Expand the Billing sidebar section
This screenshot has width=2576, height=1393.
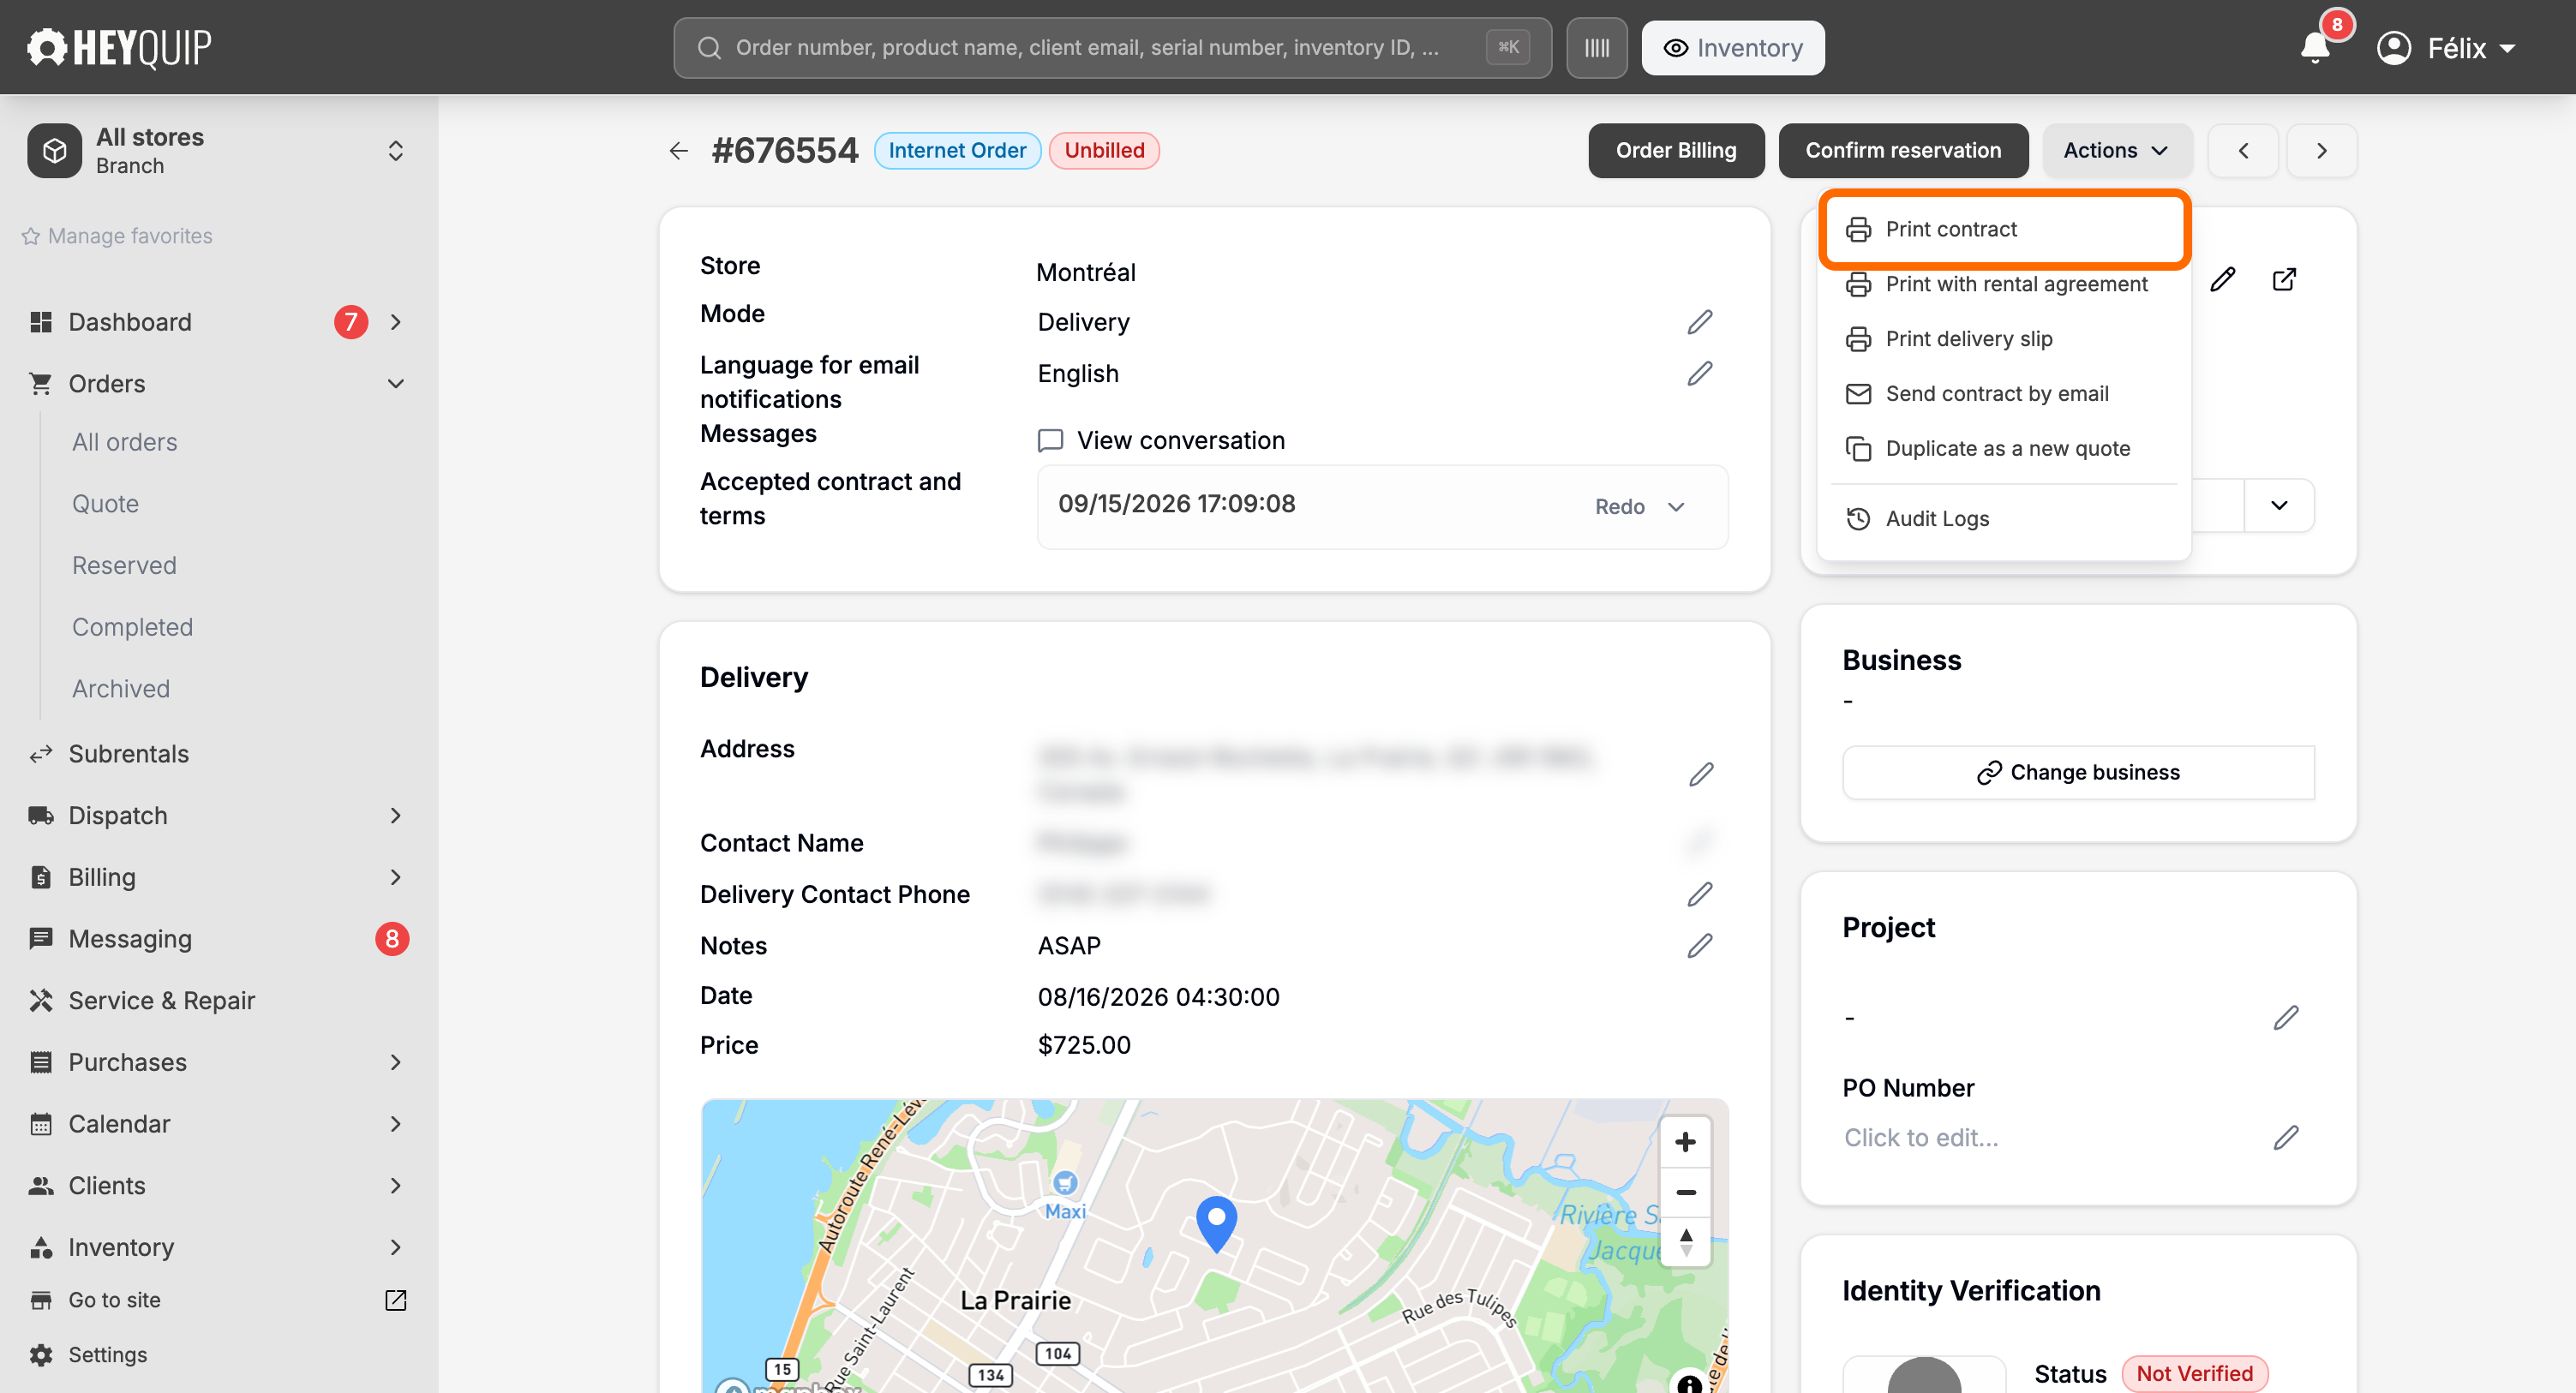point(396,877)
